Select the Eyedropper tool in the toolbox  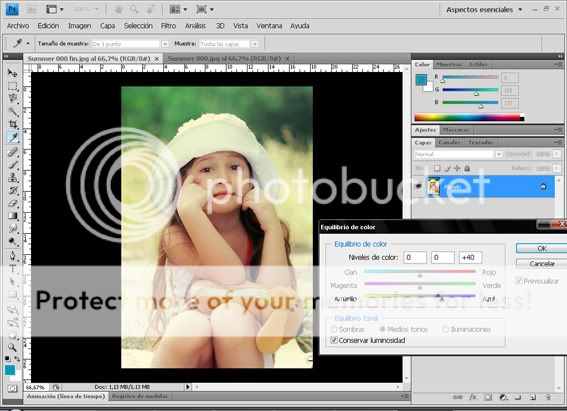pos(13,138)
